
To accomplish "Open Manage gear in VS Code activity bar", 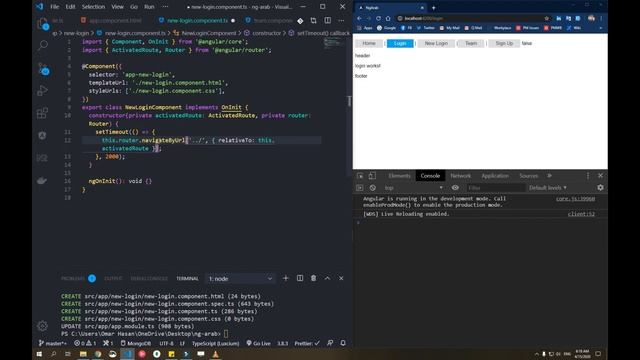I will pyautogui.click(x=42, y=326).
